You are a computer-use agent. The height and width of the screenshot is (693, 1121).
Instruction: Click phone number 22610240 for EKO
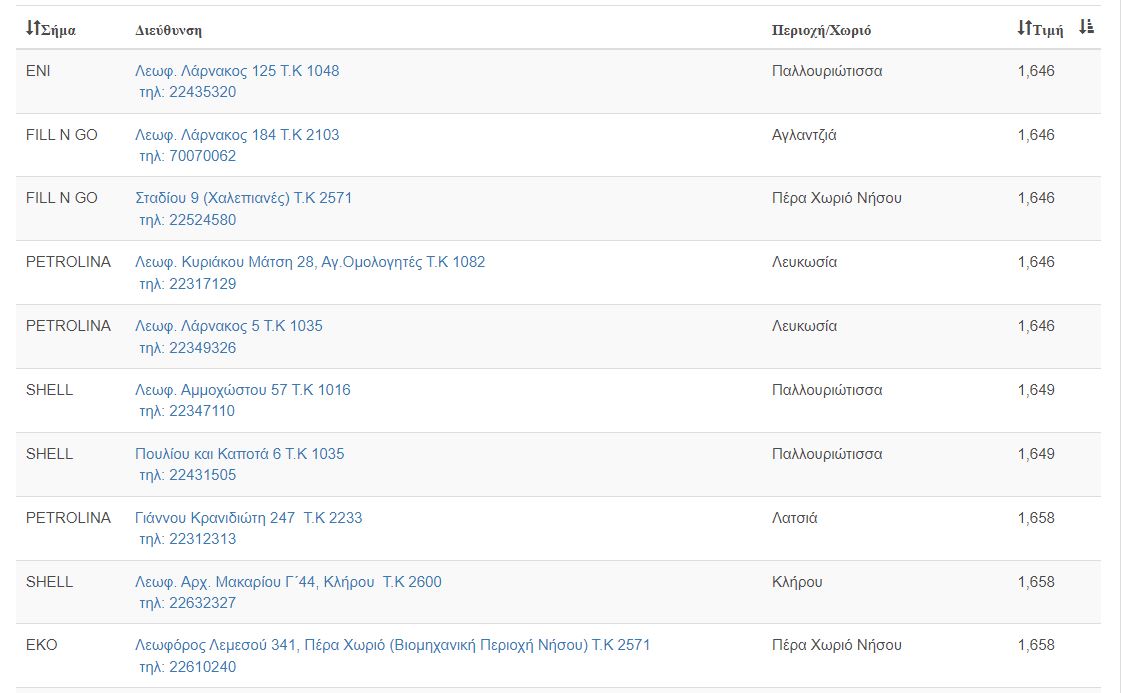[188, 667]
